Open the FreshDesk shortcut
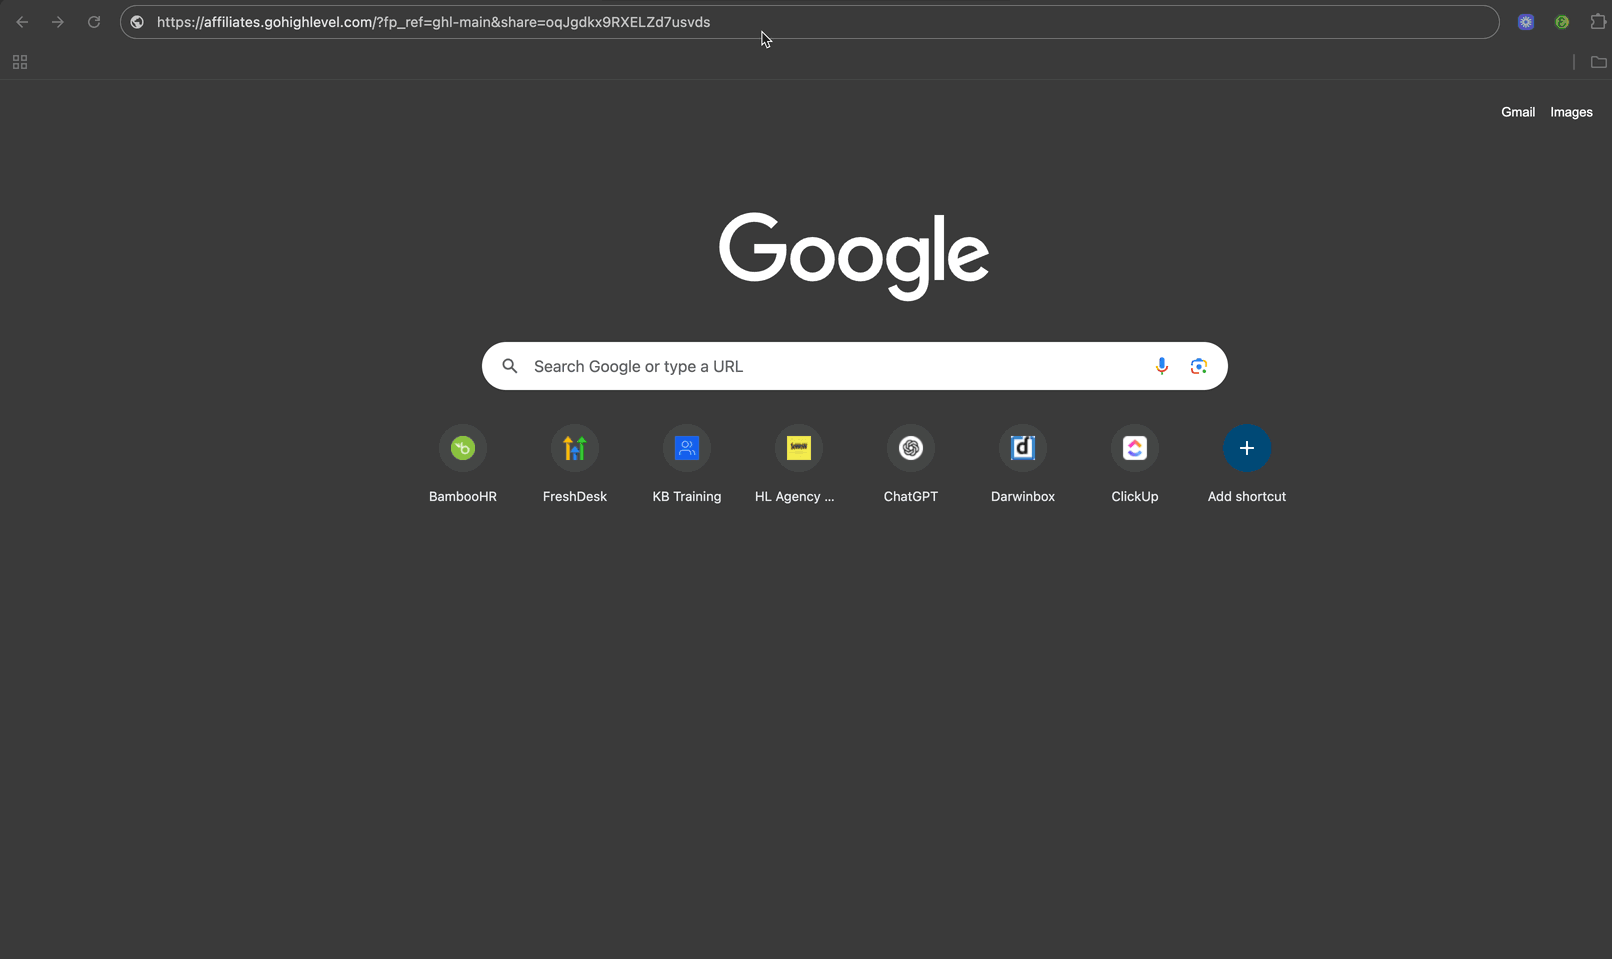Screen dimensions: 1612x959 pos(574,448)
